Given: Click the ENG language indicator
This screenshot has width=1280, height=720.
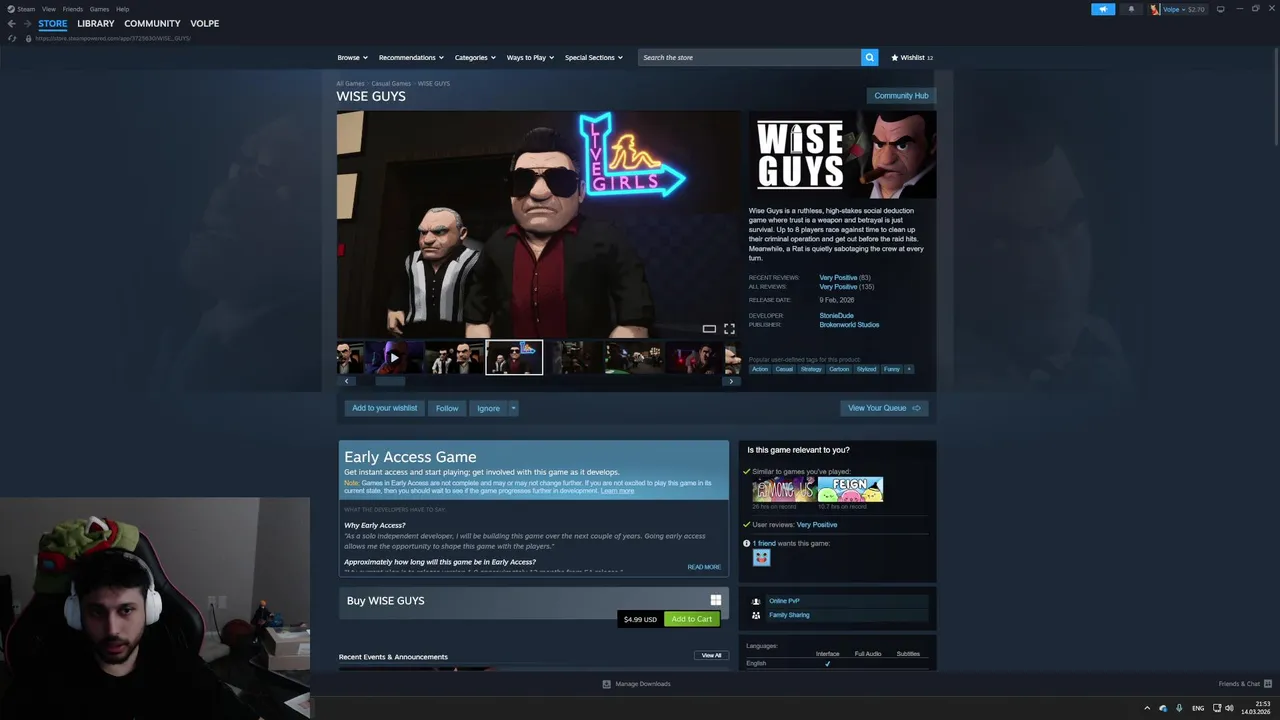Looking at the screenshot, I should pyautogui.click(x=1198, y=708).
